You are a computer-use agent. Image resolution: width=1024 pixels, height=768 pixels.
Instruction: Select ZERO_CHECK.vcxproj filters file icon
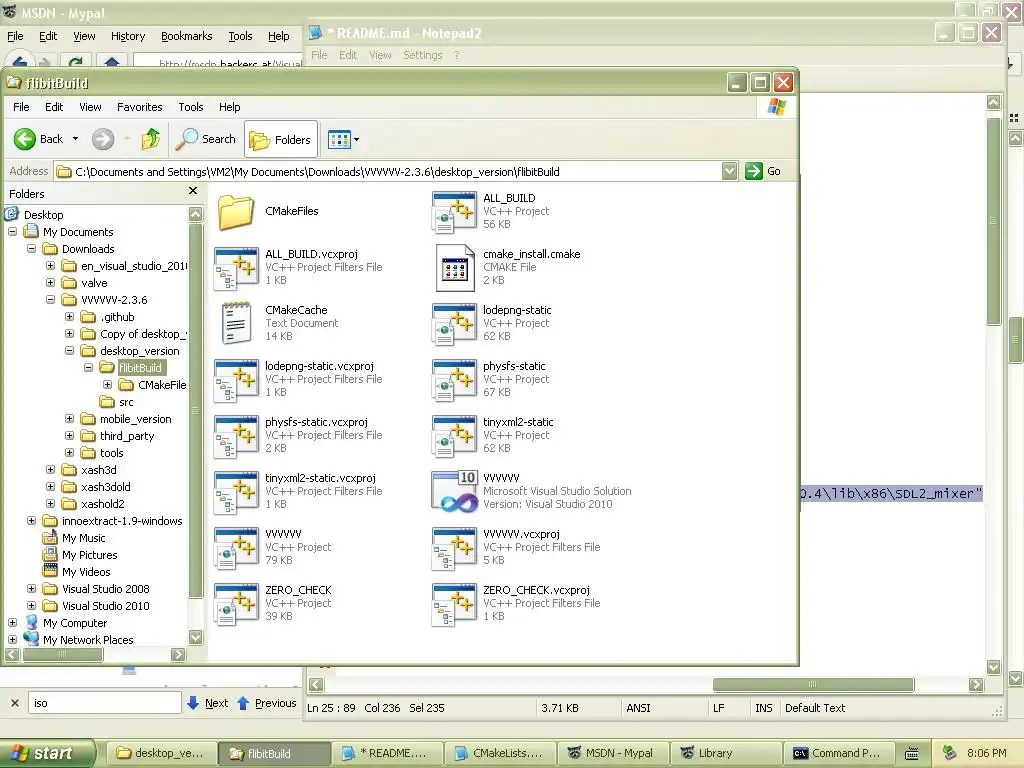pos(454,603)
